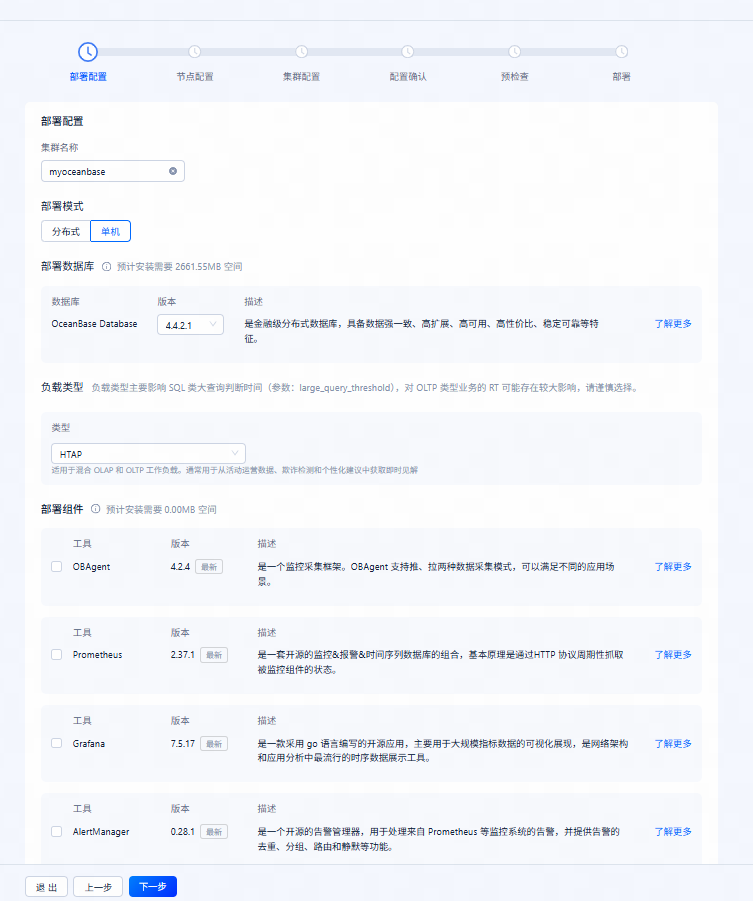Click the 节点配置 step label
The image size is (753, 901).
[x=195, y=76]
